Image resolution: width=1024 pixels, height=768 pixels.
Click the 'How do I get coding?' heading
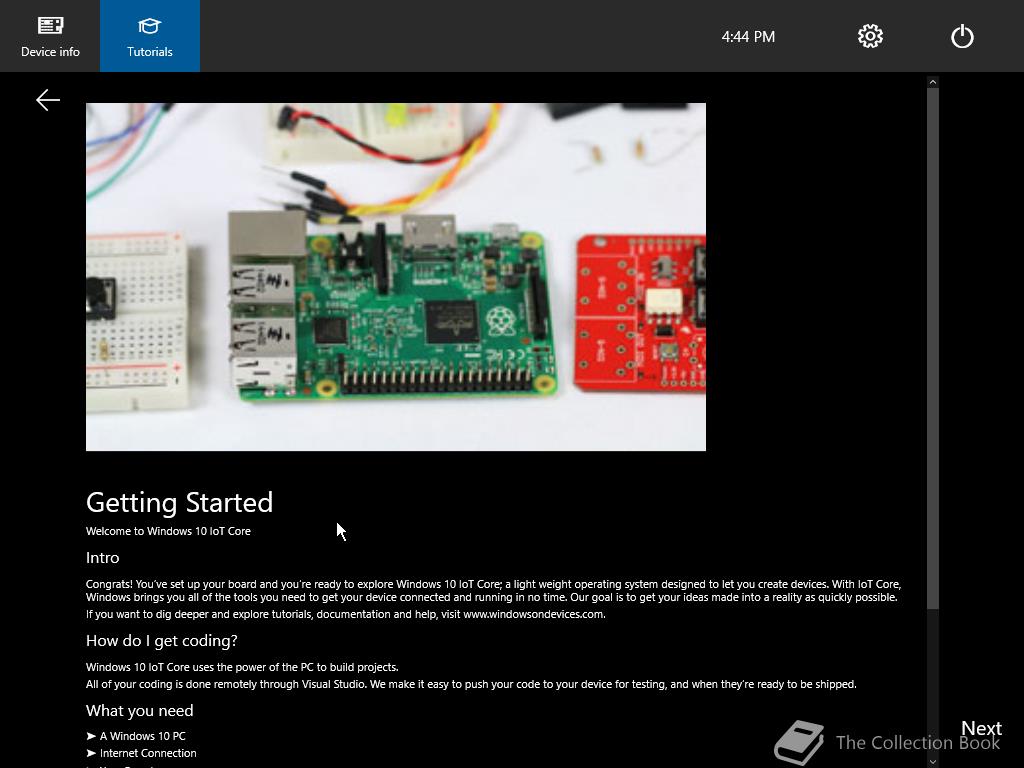[x=162, y=641]
